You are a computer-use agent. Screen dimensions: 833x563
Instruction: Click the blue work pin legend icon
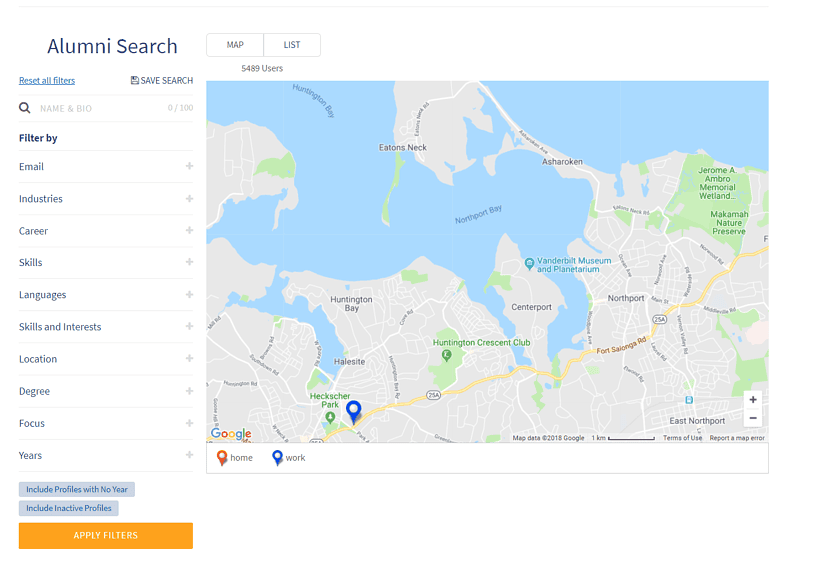tap(277, 458)
